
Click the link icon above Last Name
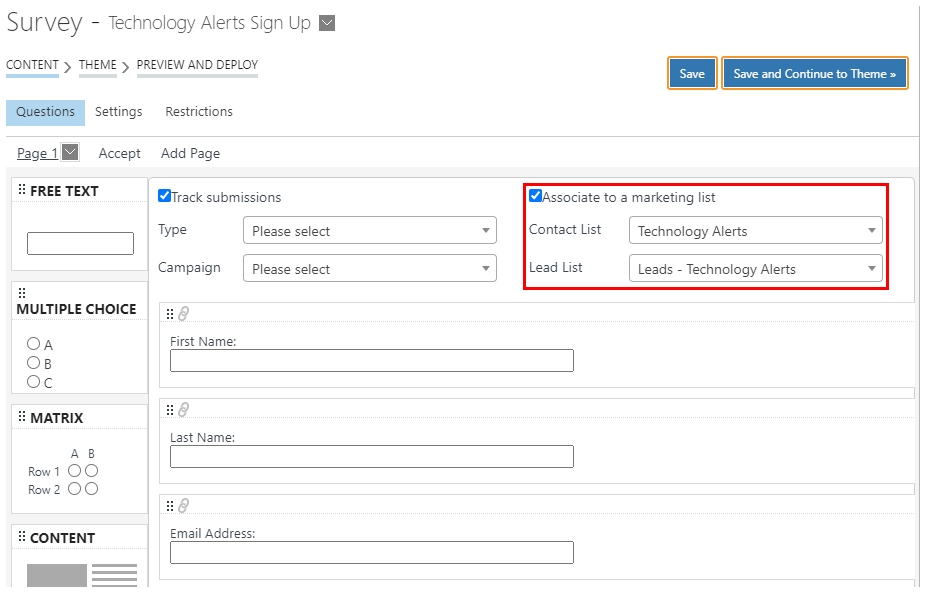pyautogui.click(x=183, y=410)
